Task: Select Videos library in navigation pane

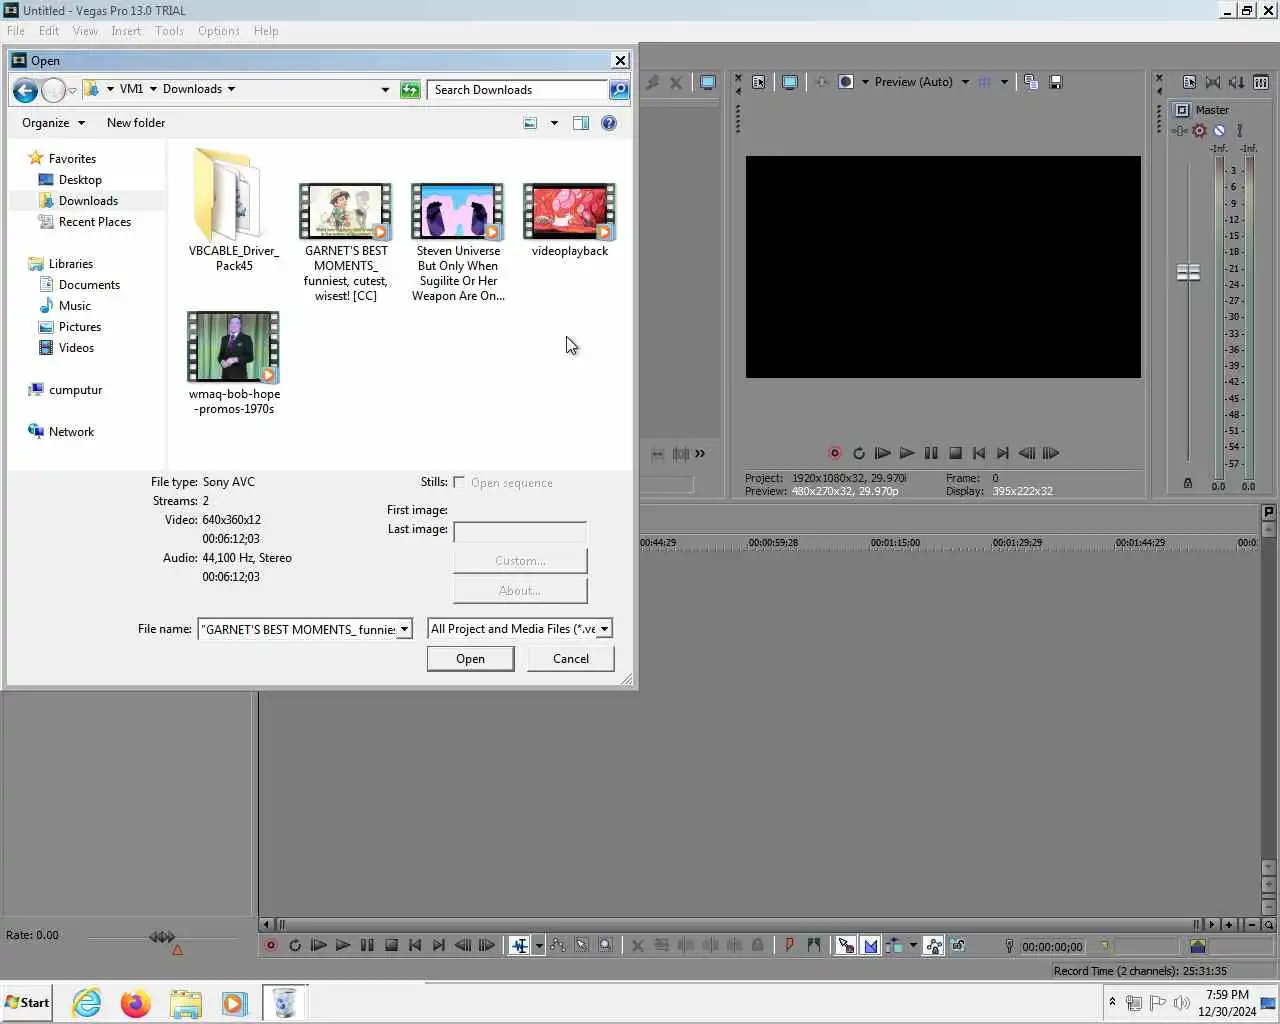Action: pos(76,348)
